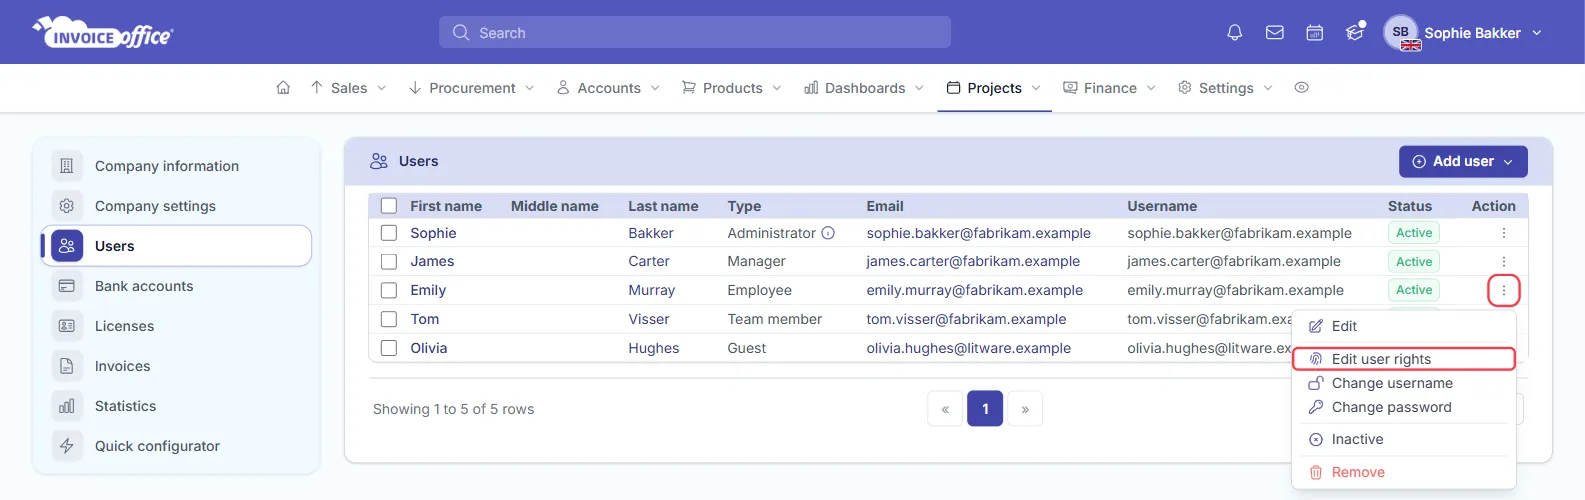
Task: Go to previous page of results
Action: tap(945, 409)
